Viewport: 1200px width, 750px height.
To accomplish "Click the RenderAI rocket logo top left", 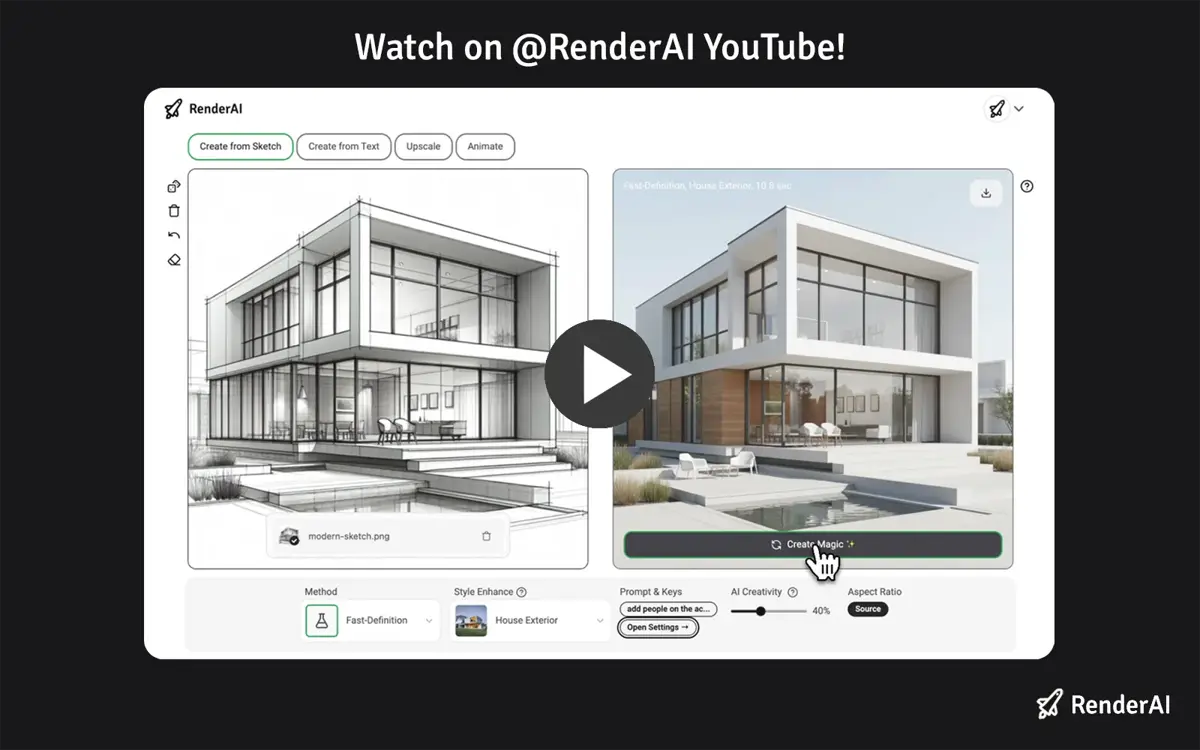I will (x=172, y=108).
